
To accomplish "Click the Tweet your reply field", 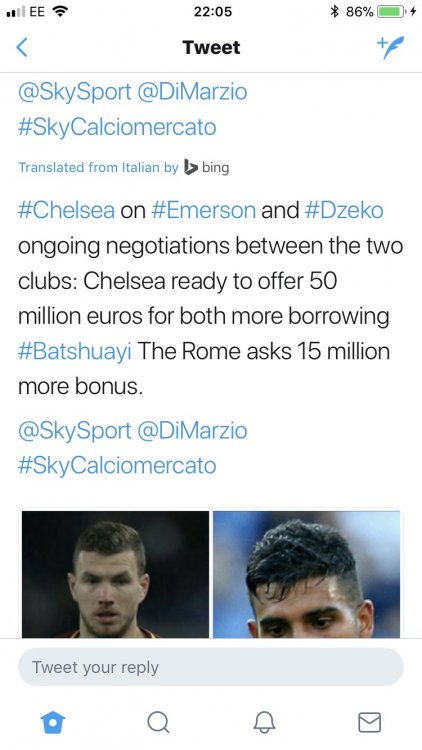I will pos(211,667).
